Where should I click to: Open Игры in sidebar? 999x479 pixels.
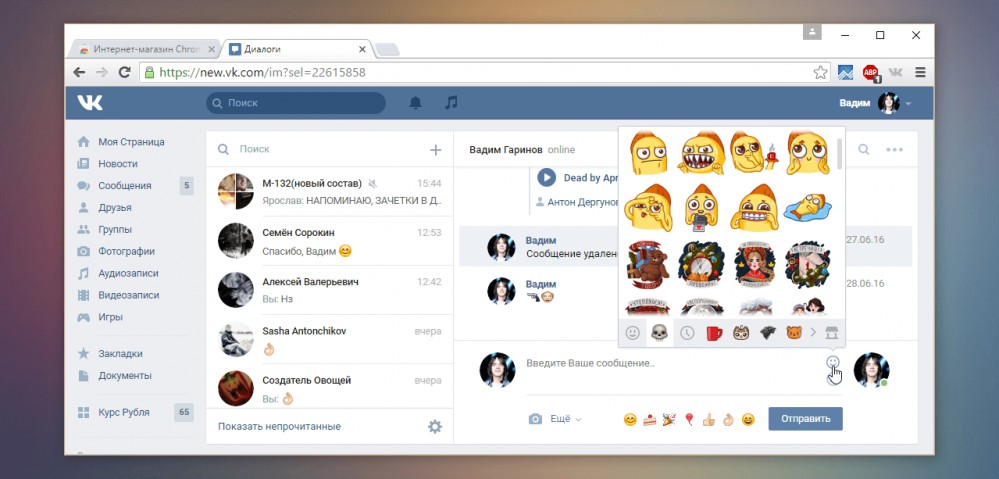(110, 317)
